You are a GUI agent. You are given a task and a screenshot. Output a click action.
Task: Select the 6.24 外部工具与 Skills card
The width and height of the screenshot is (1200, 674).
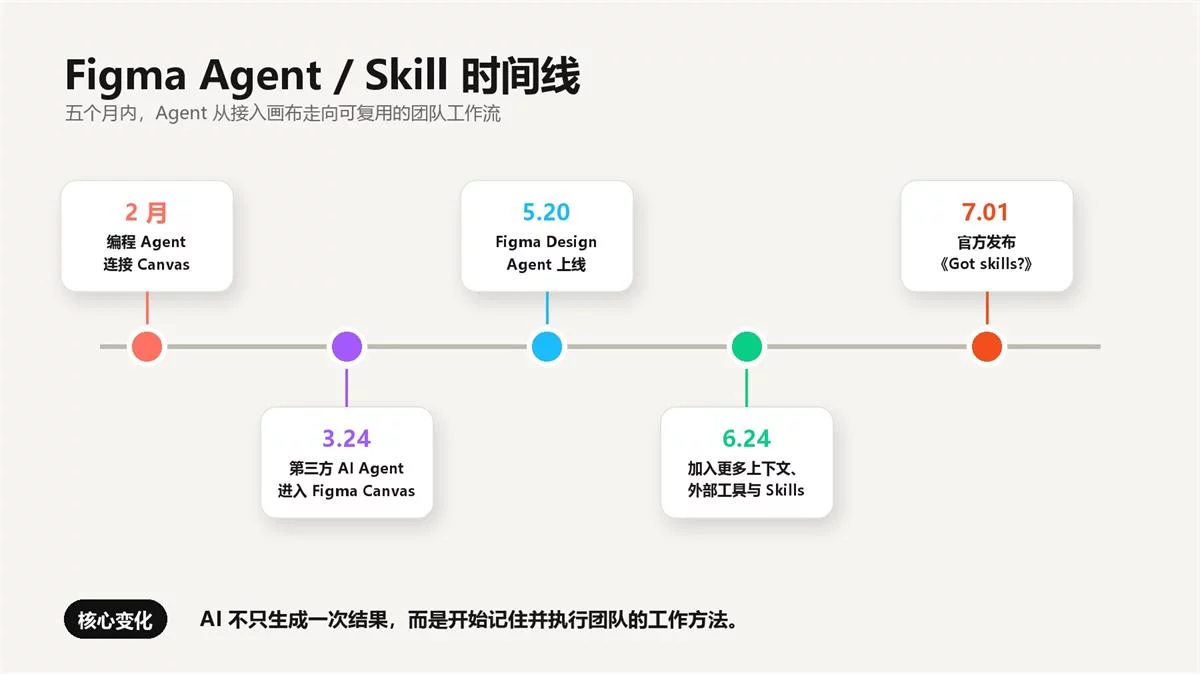click(747, 462)
